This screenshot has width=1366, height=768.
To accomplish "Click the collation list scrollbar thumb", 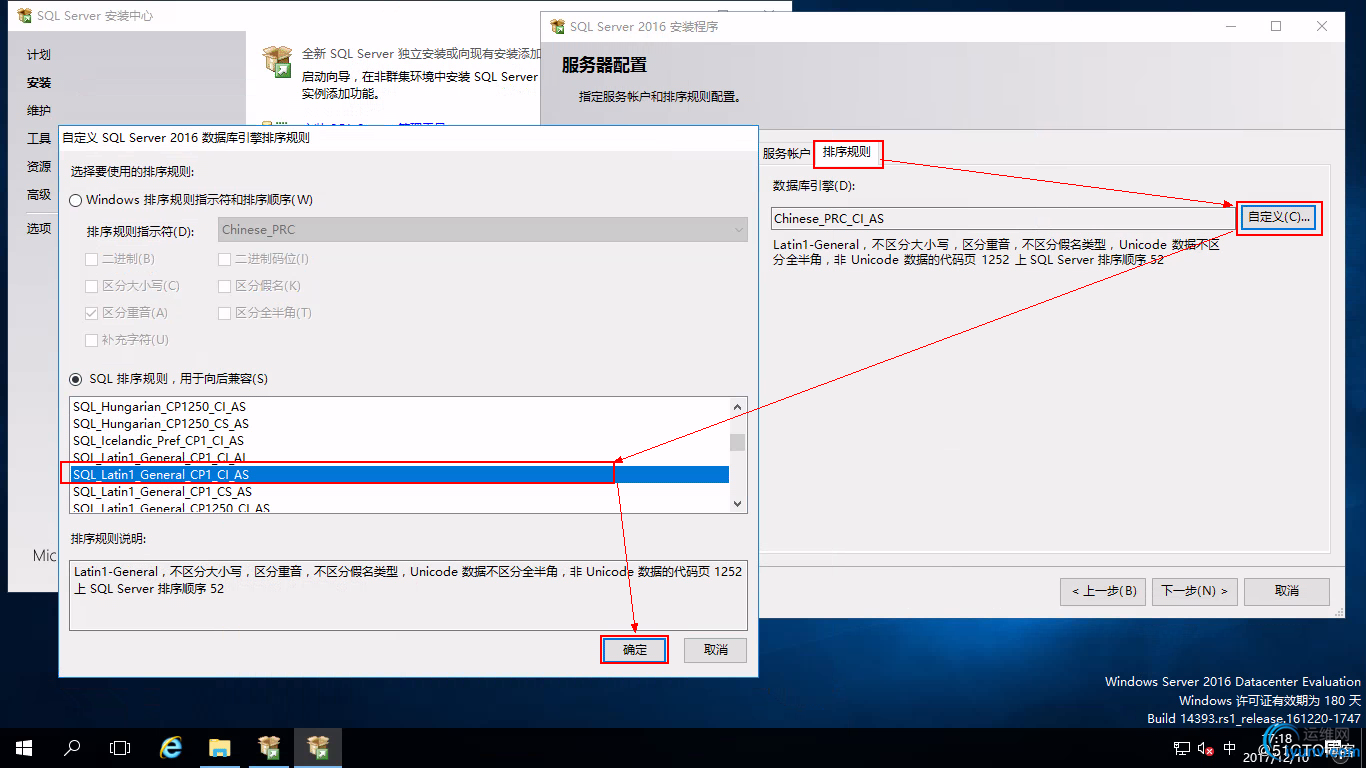I will click(x=738, y=442).
